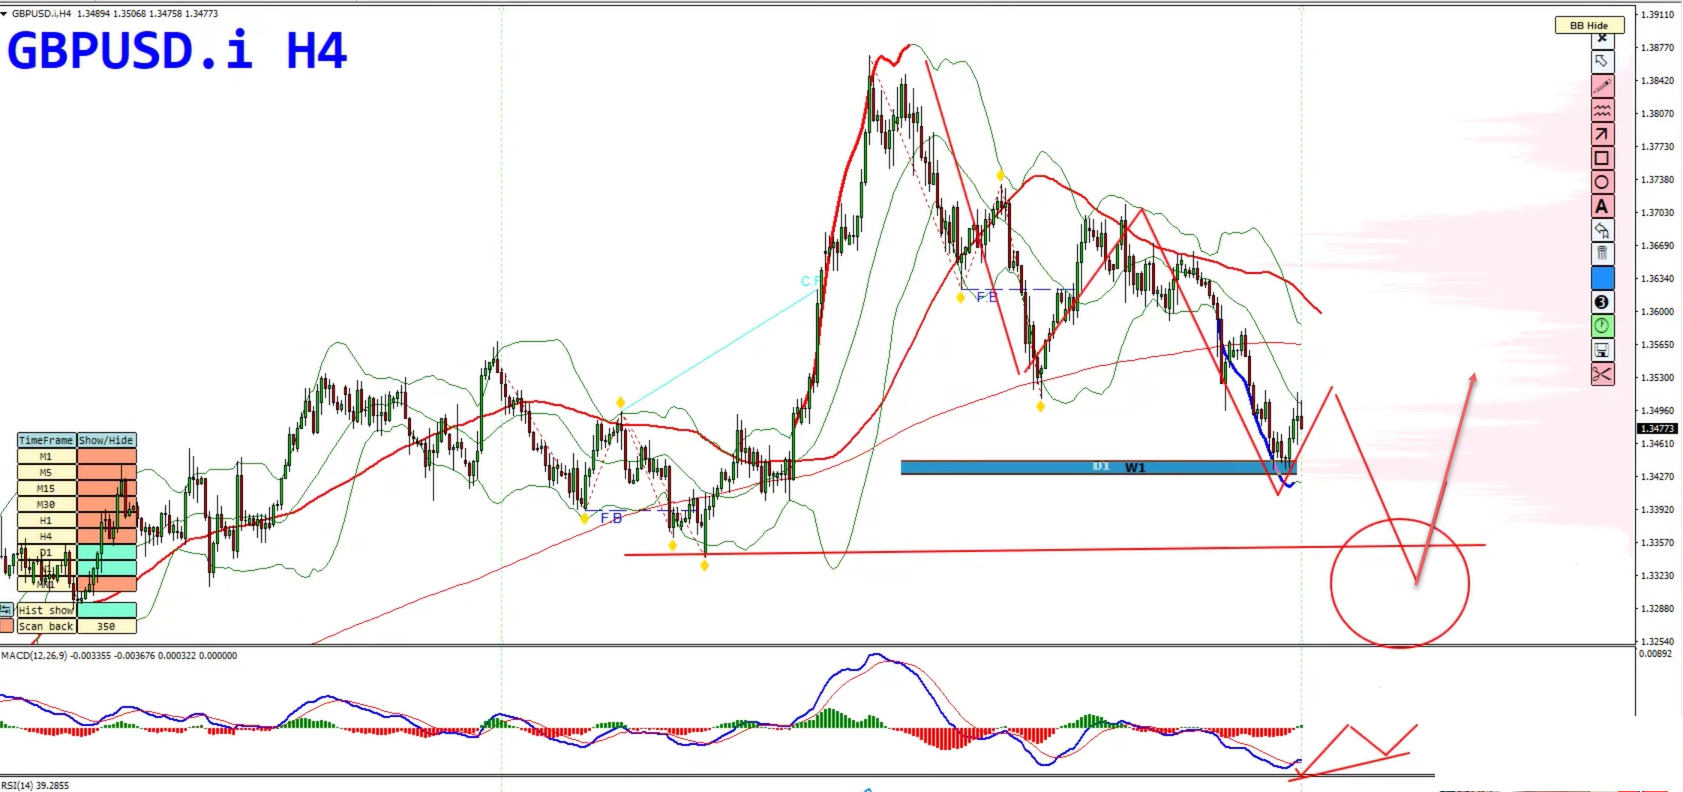Image resolution: width=1683 pixels, height=792 pixels.
Task: Select the pencil freehand drawing tool
Action: click(x=1602, y=86)
